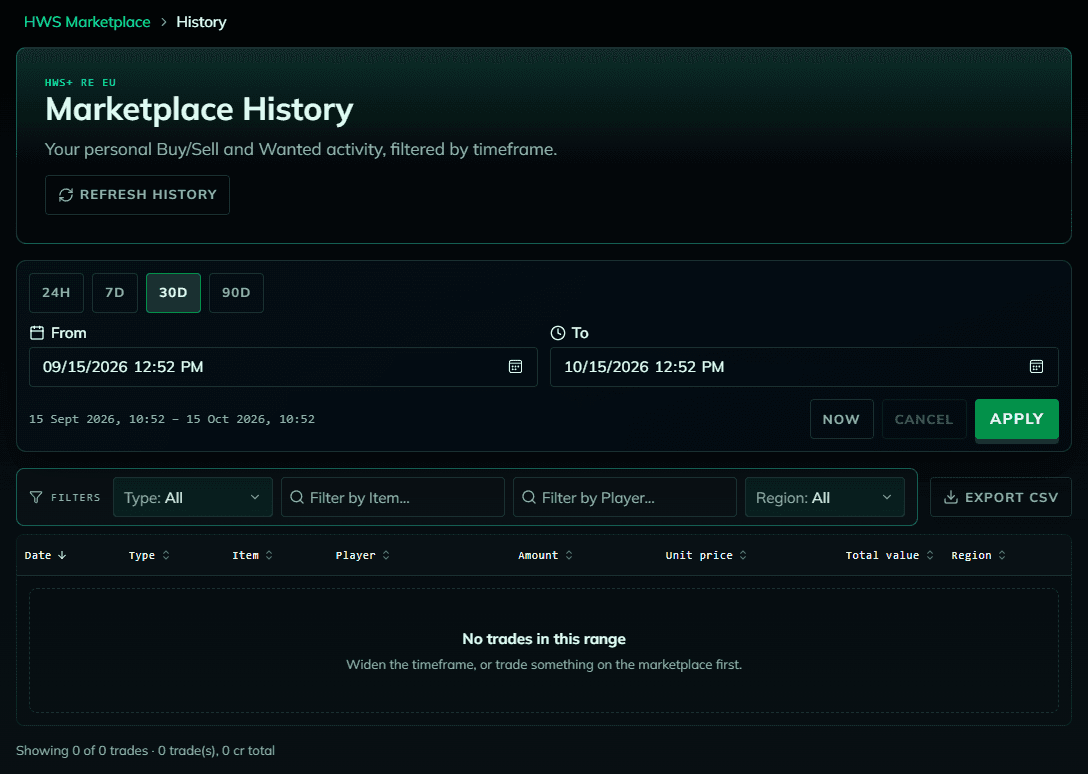Sort by the Date column header
The height and width of the screenshot is (774, 1088).
point(45,555)
